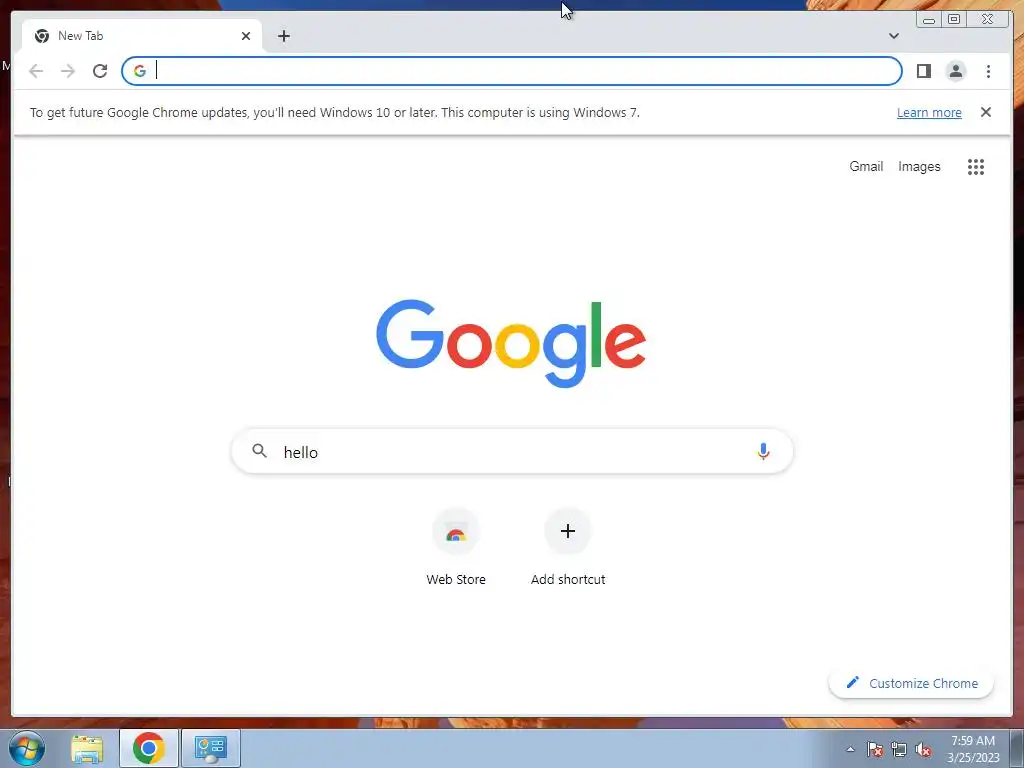Open the Chrome three-dot menu
This screenshot has width=1024, height=768.
pyautogui.click(x=988, y=71)
